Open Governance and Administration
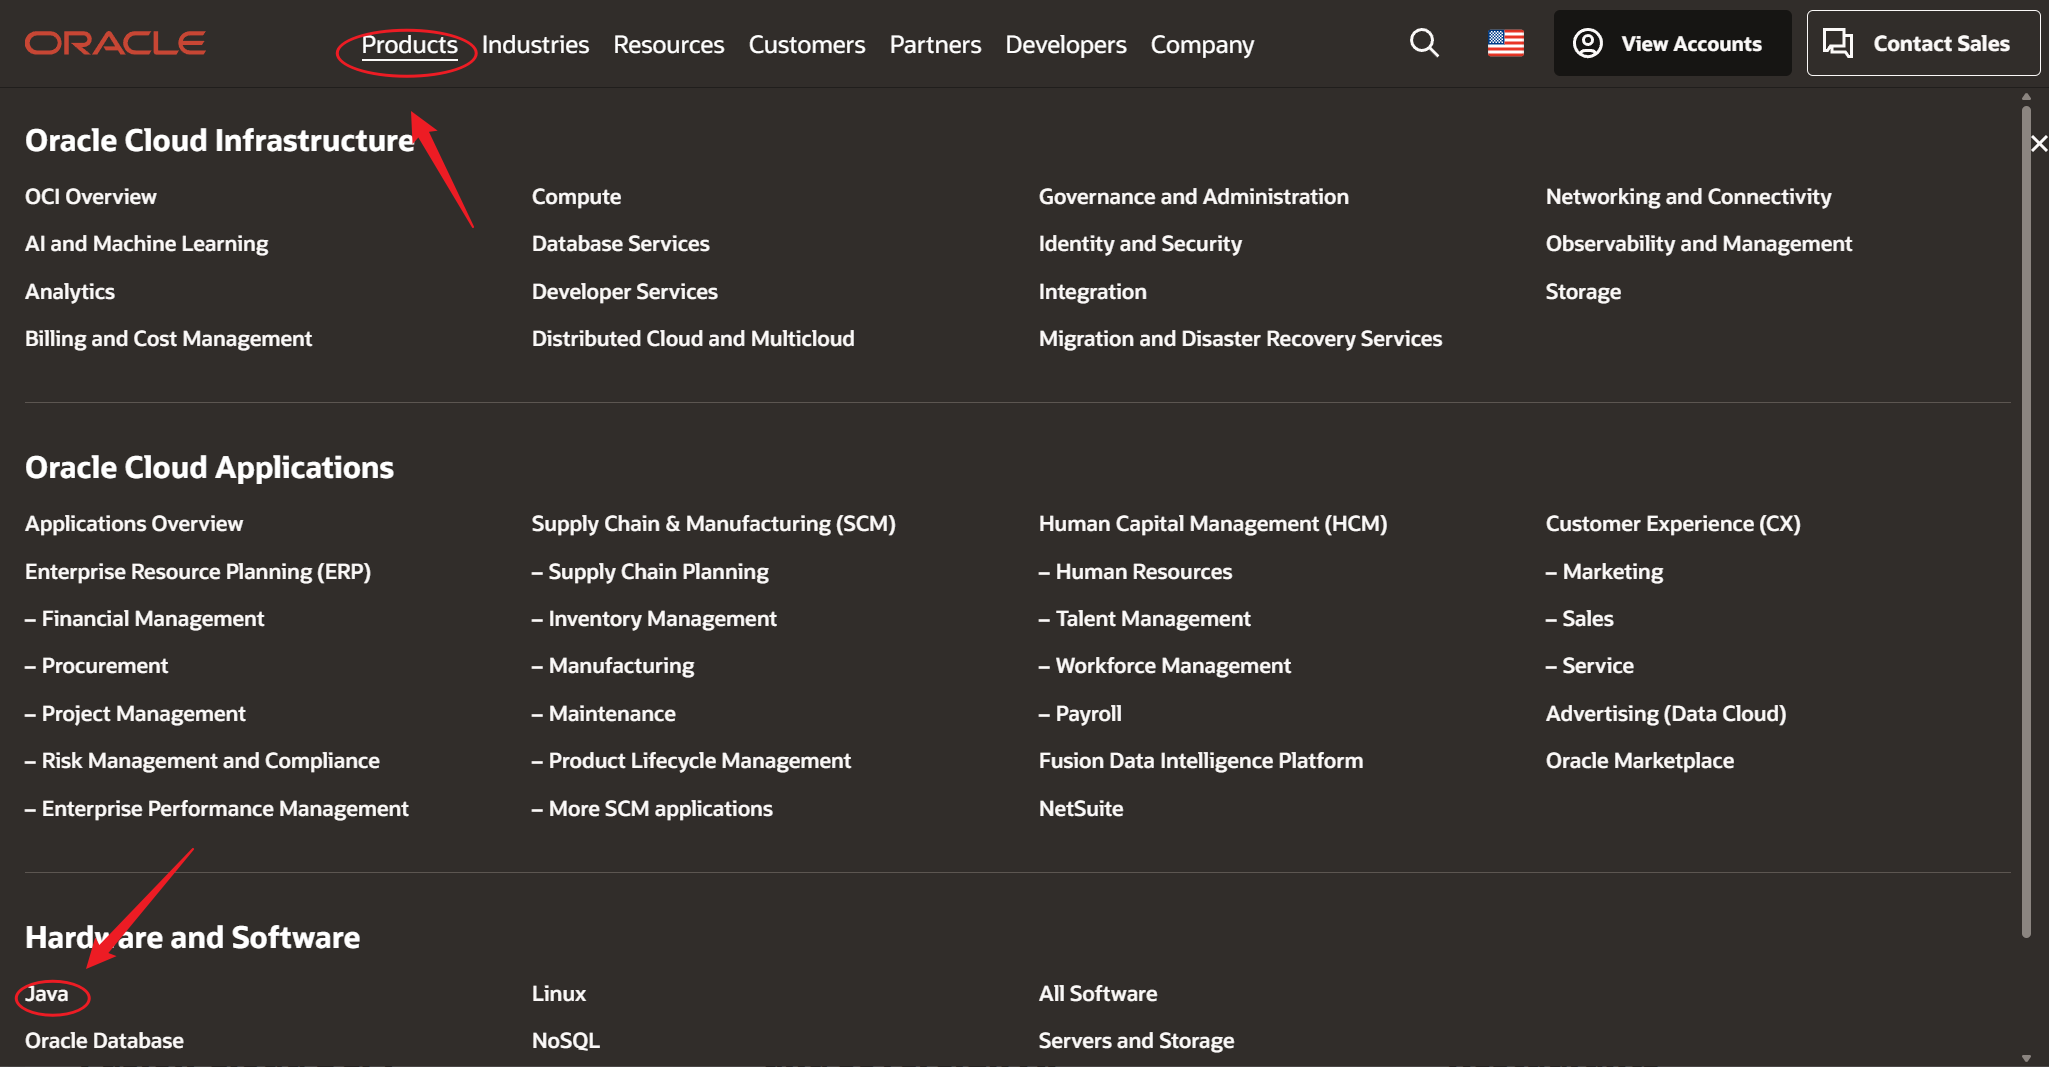Image resolution: width=2049 pixels, height=1067 pixels. [1194, 197]
